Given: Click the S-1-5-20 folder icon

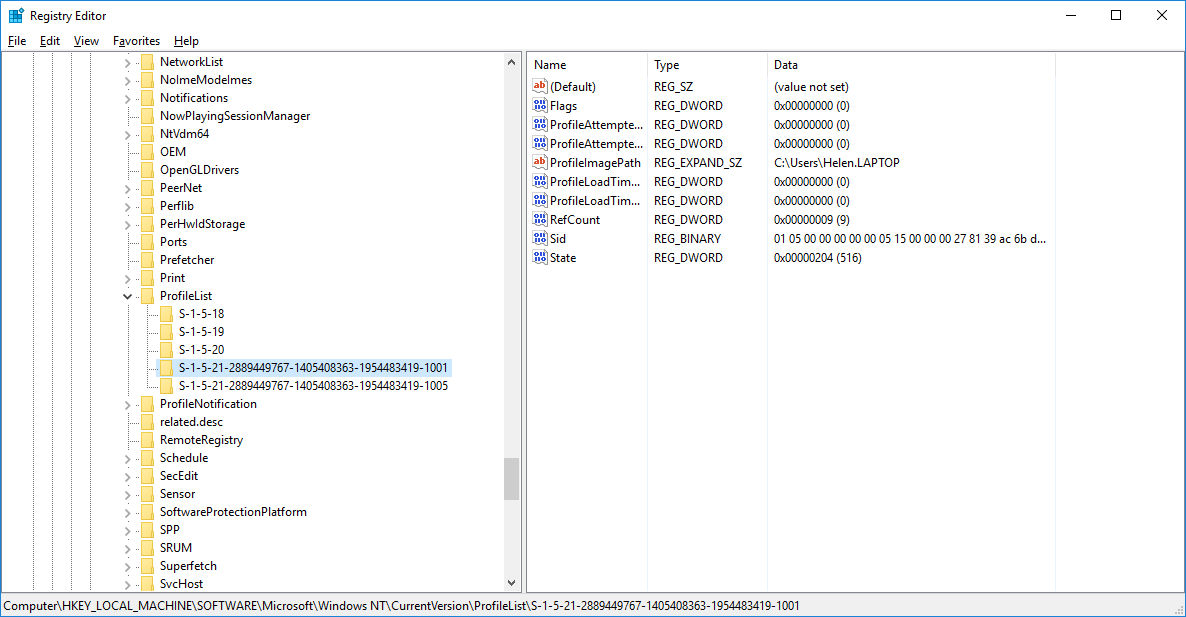Looking at the screenshot, I should tap(166, 350).
